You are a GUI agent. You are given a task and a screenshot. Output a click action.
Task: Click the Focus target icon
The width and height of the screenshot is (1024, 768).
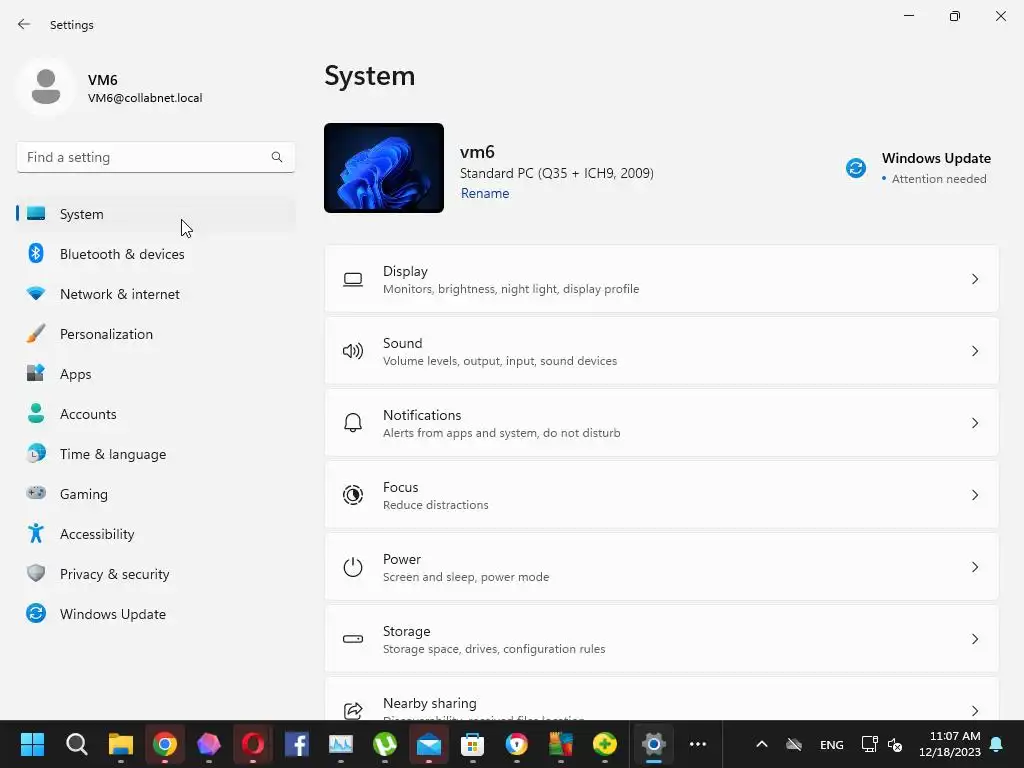click(353, 495)
